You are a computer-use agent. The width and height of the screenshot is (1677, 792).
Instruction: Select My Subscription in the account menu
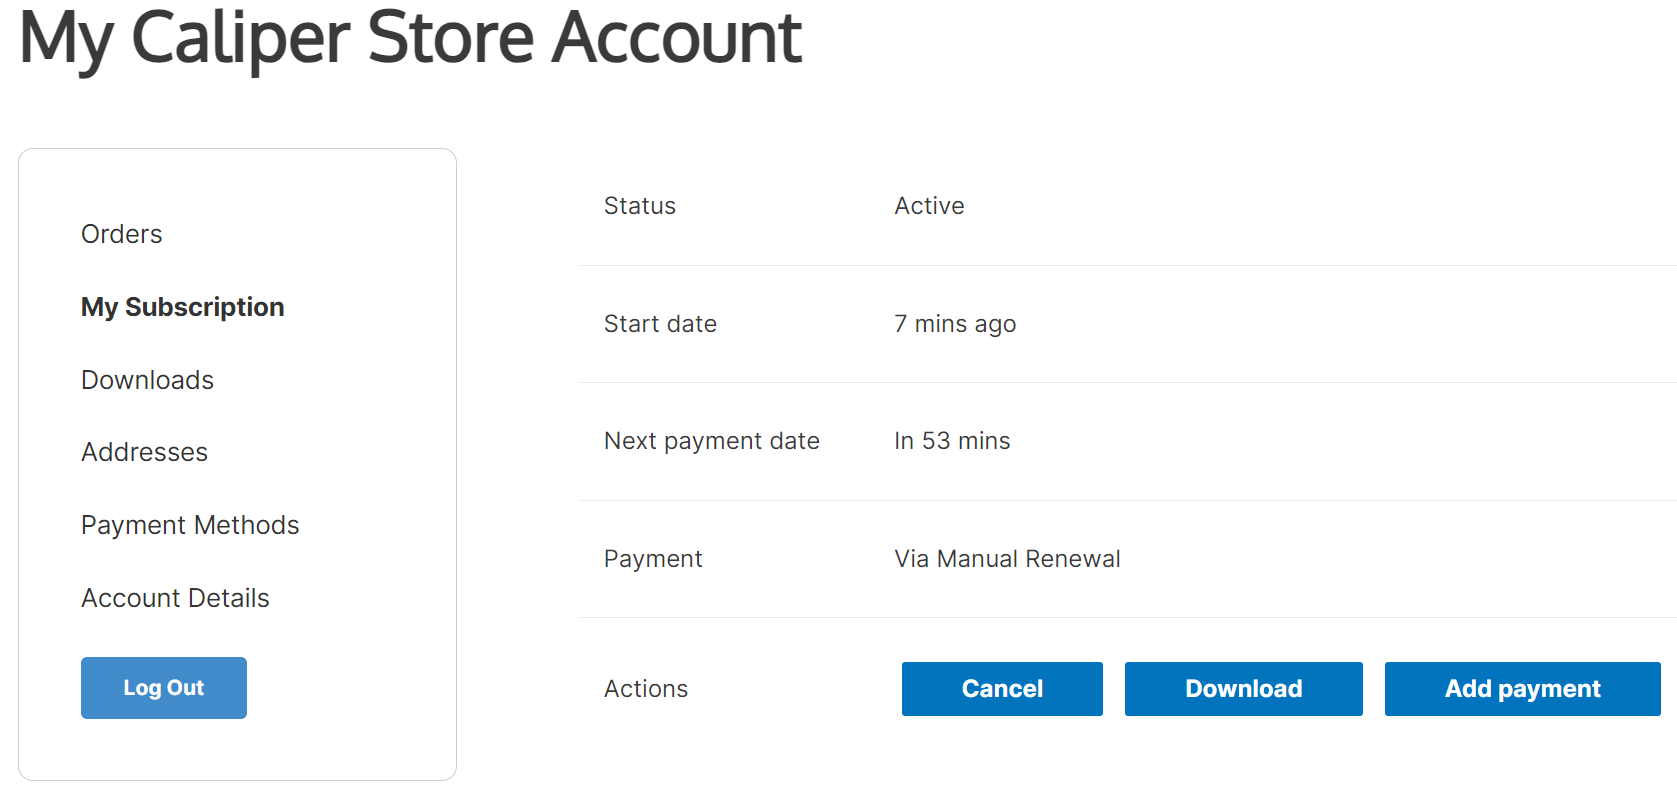(x=182, y=307)
